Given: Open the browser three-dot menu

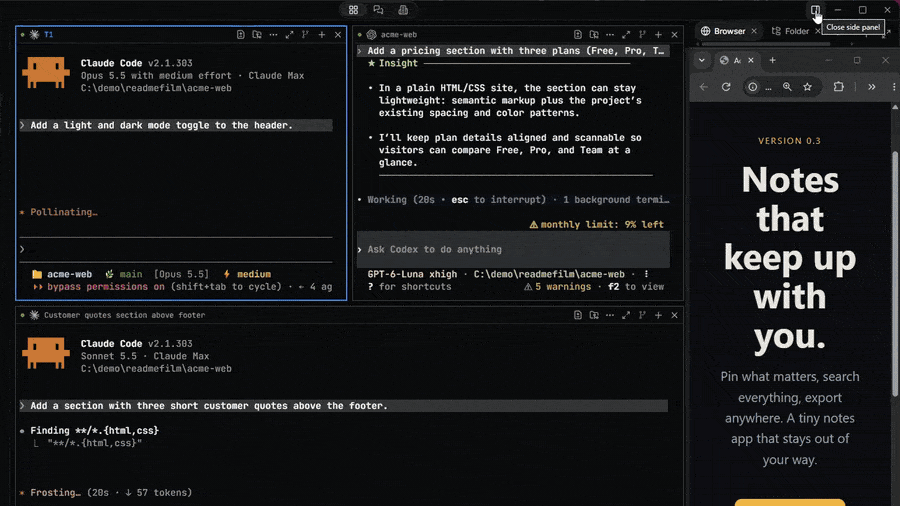Looking at the screenshot, I should click(x=894, y=87).
